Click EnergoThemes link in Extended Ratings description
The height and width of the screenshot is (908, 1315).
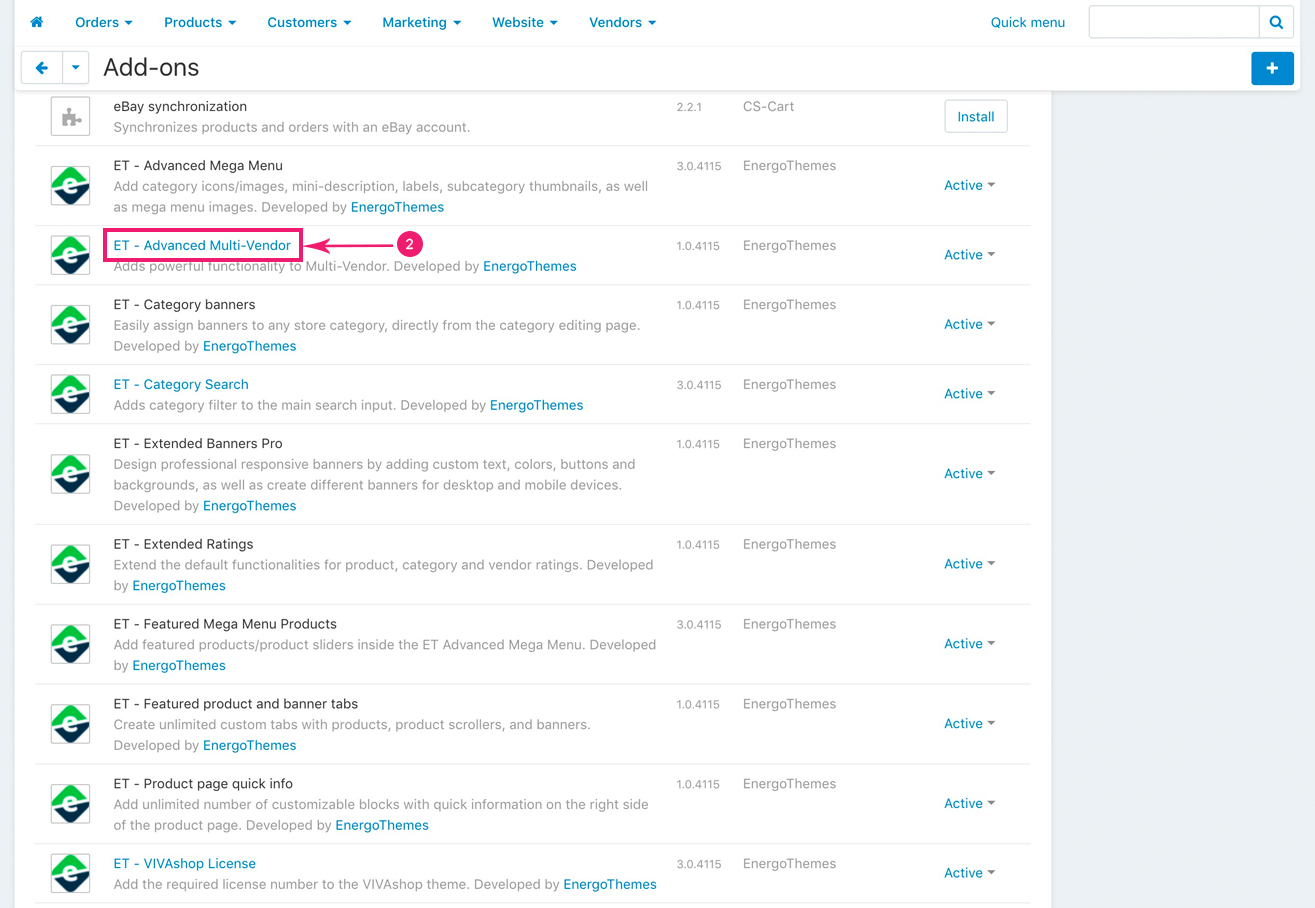click(x=179, y=586)
